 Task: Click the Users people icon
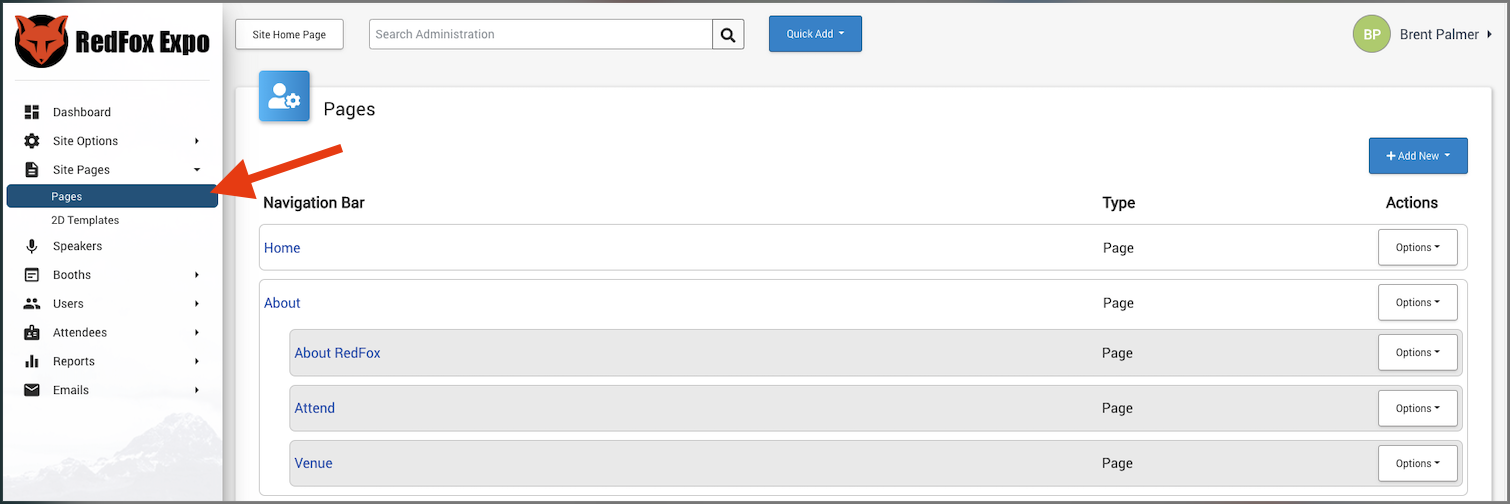tap(32, 303)
